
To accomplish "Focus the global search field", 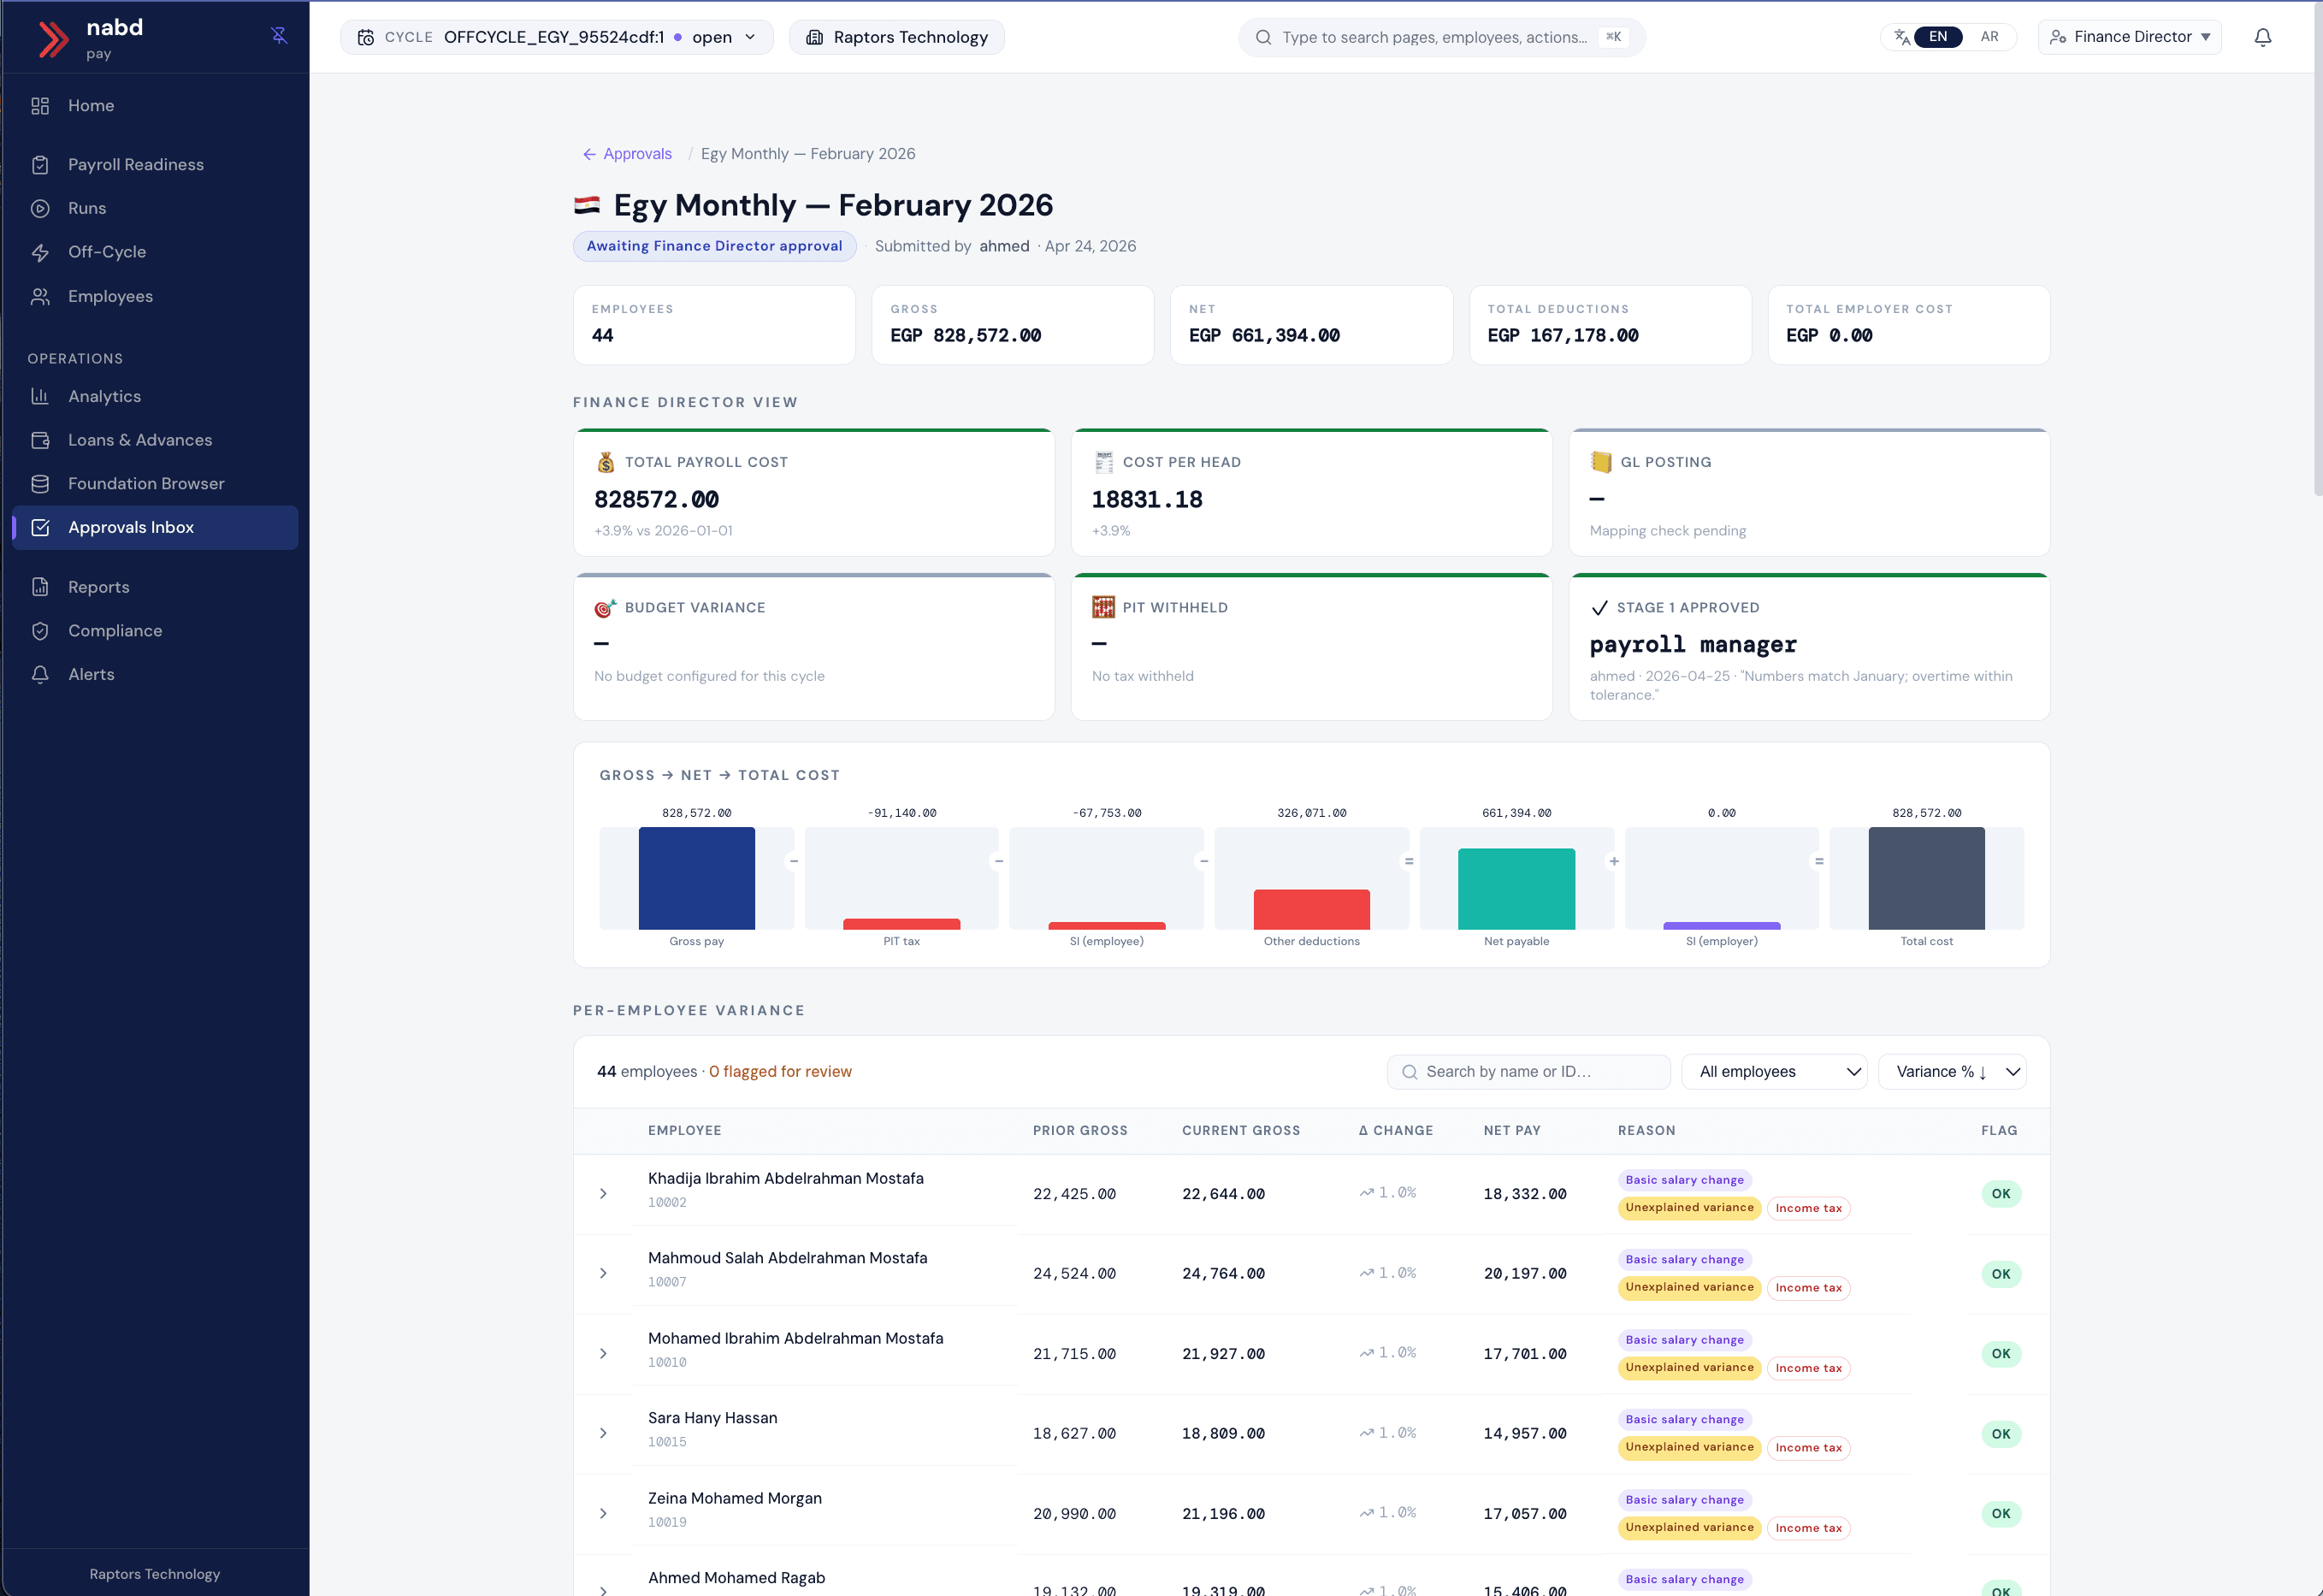I will point(1441,37).
